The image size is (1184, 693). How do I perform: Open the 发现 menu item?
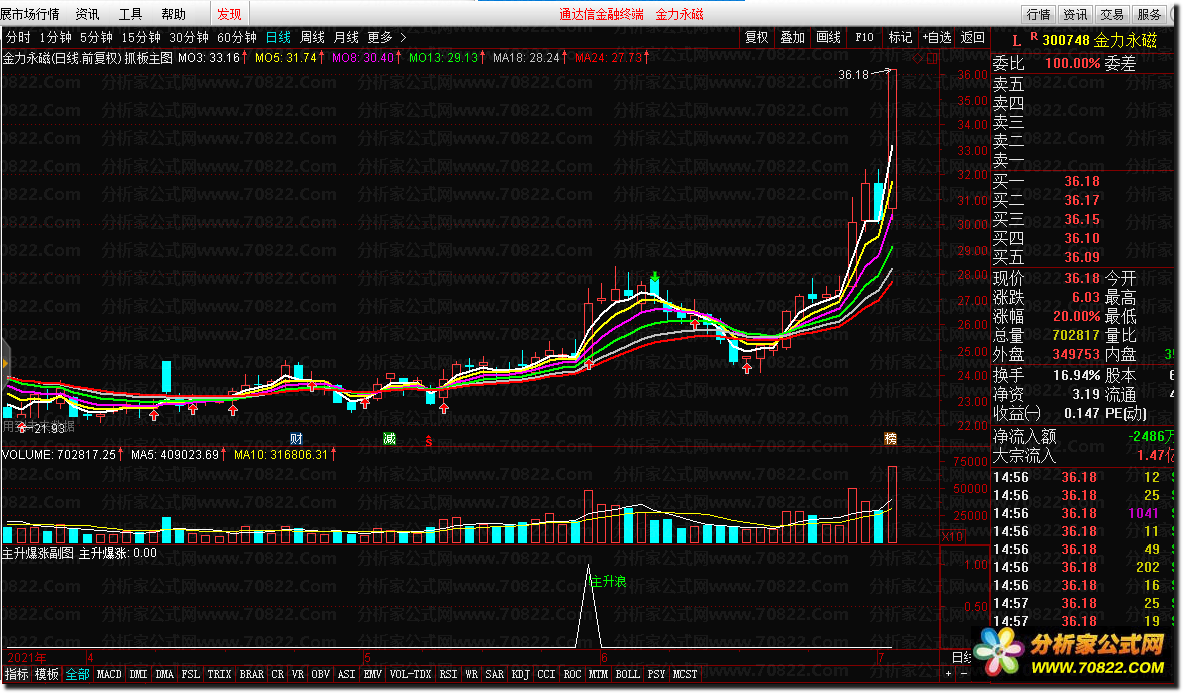(x=229, y=14)
